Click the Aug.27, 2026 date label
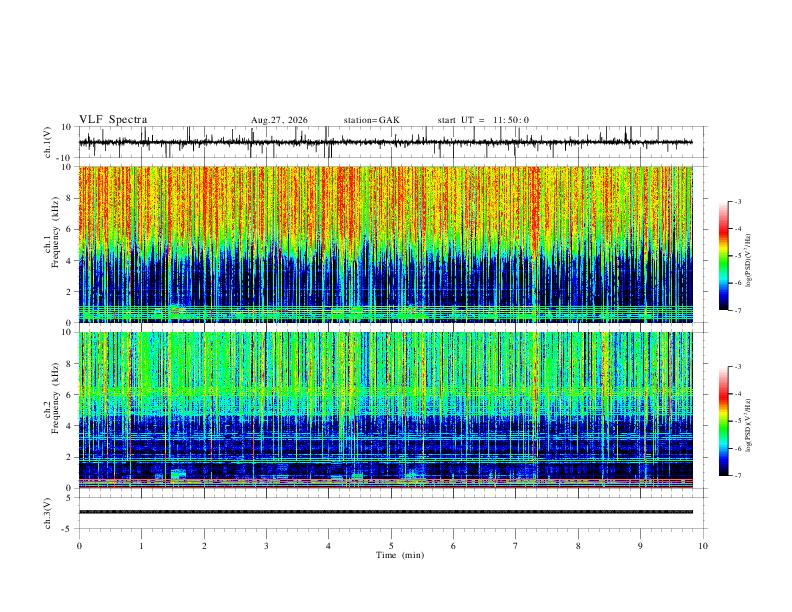Viewport: 792px width, 612px height. [279, 120]
